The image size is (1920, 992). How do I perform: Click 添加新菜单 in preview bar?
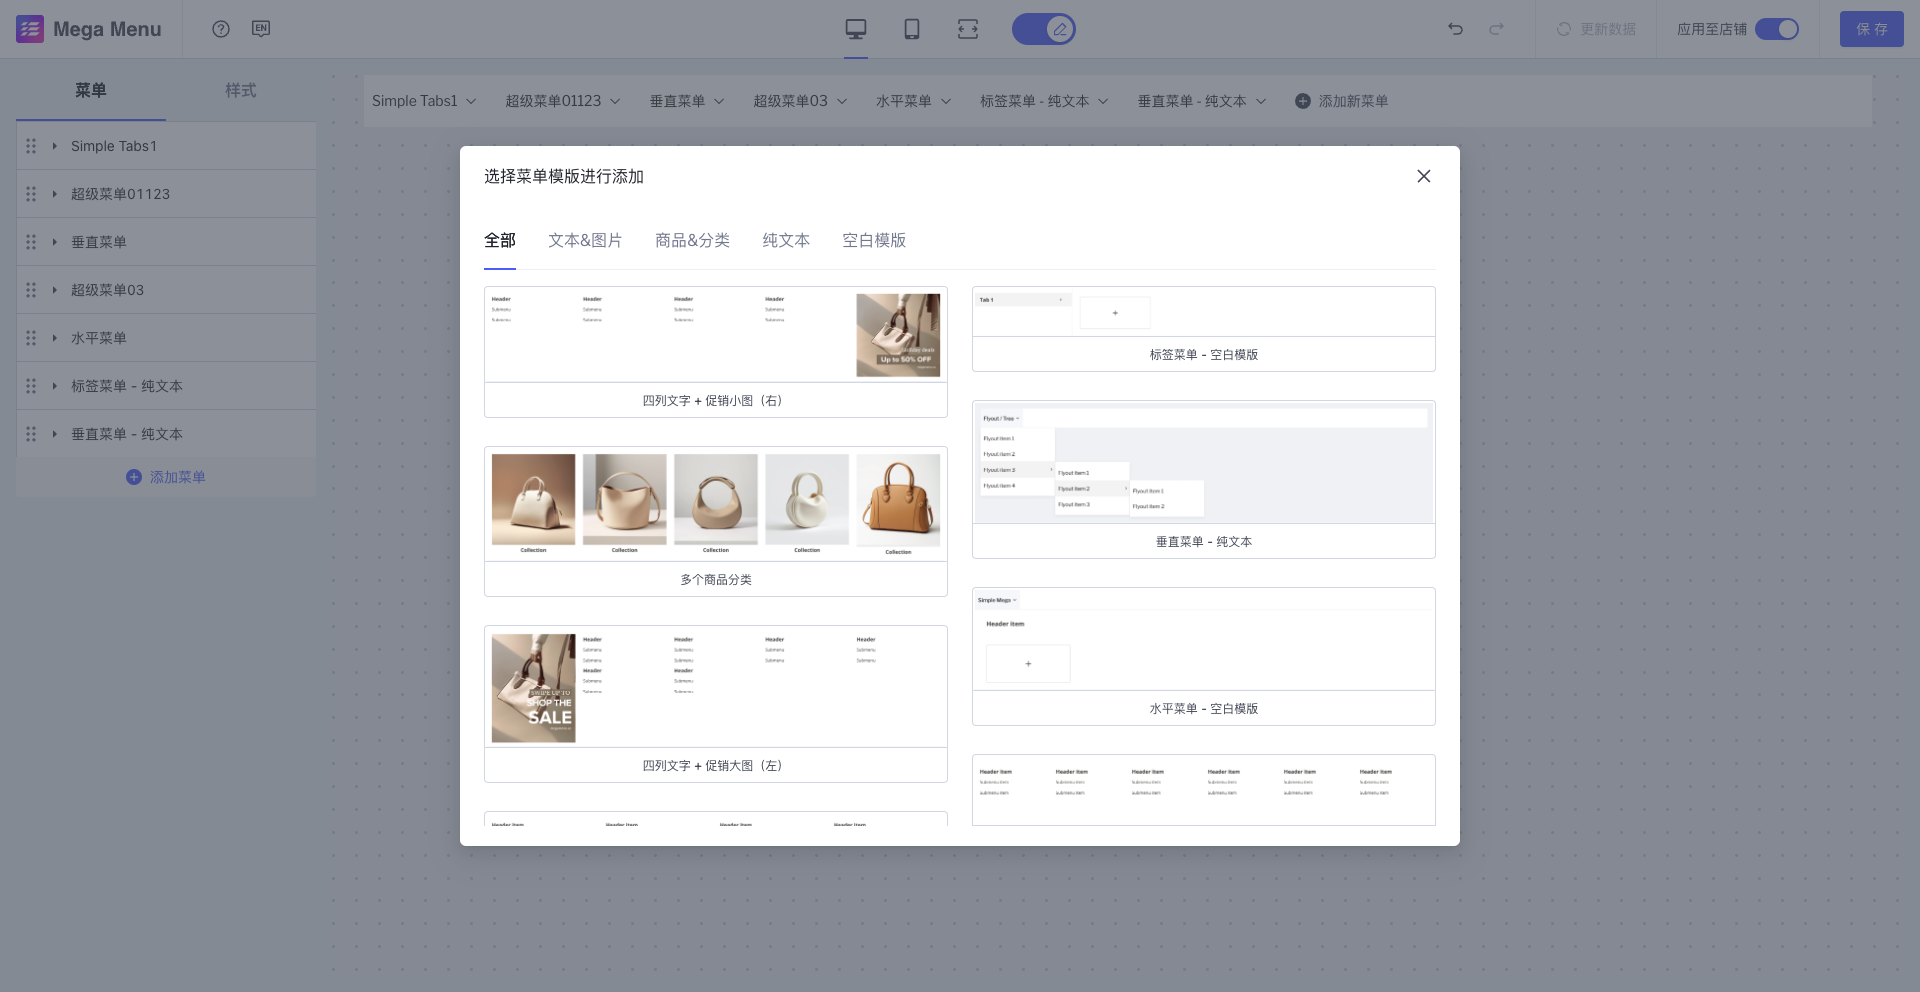[1341, 101]
